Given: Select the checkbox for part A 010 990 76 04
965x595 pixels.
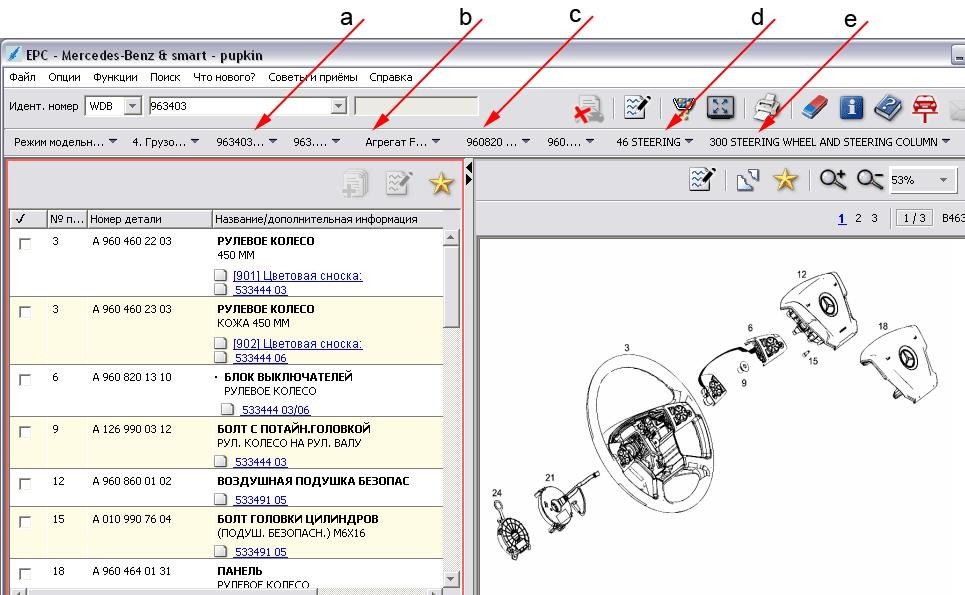Looking at the screenshot, I should pyautogui.click(x=25, y=522).
